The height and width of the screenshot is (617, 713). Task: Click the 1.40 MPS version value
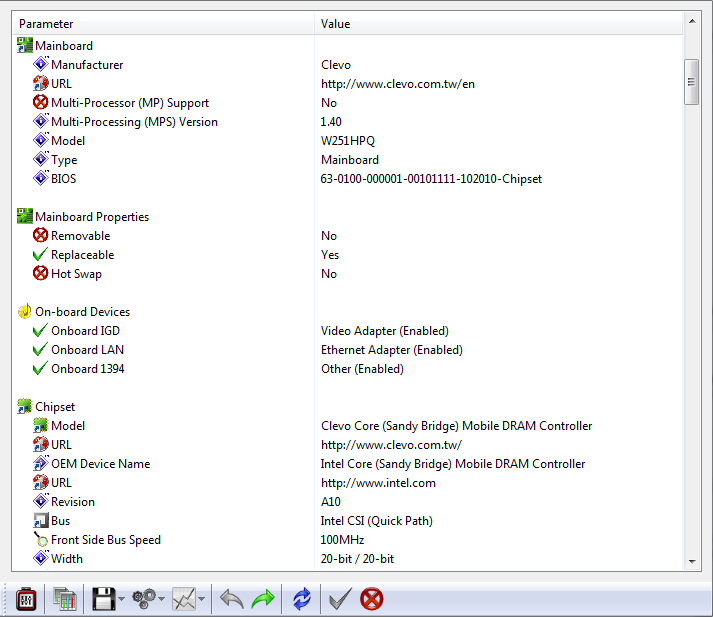(x=331, y=122)
